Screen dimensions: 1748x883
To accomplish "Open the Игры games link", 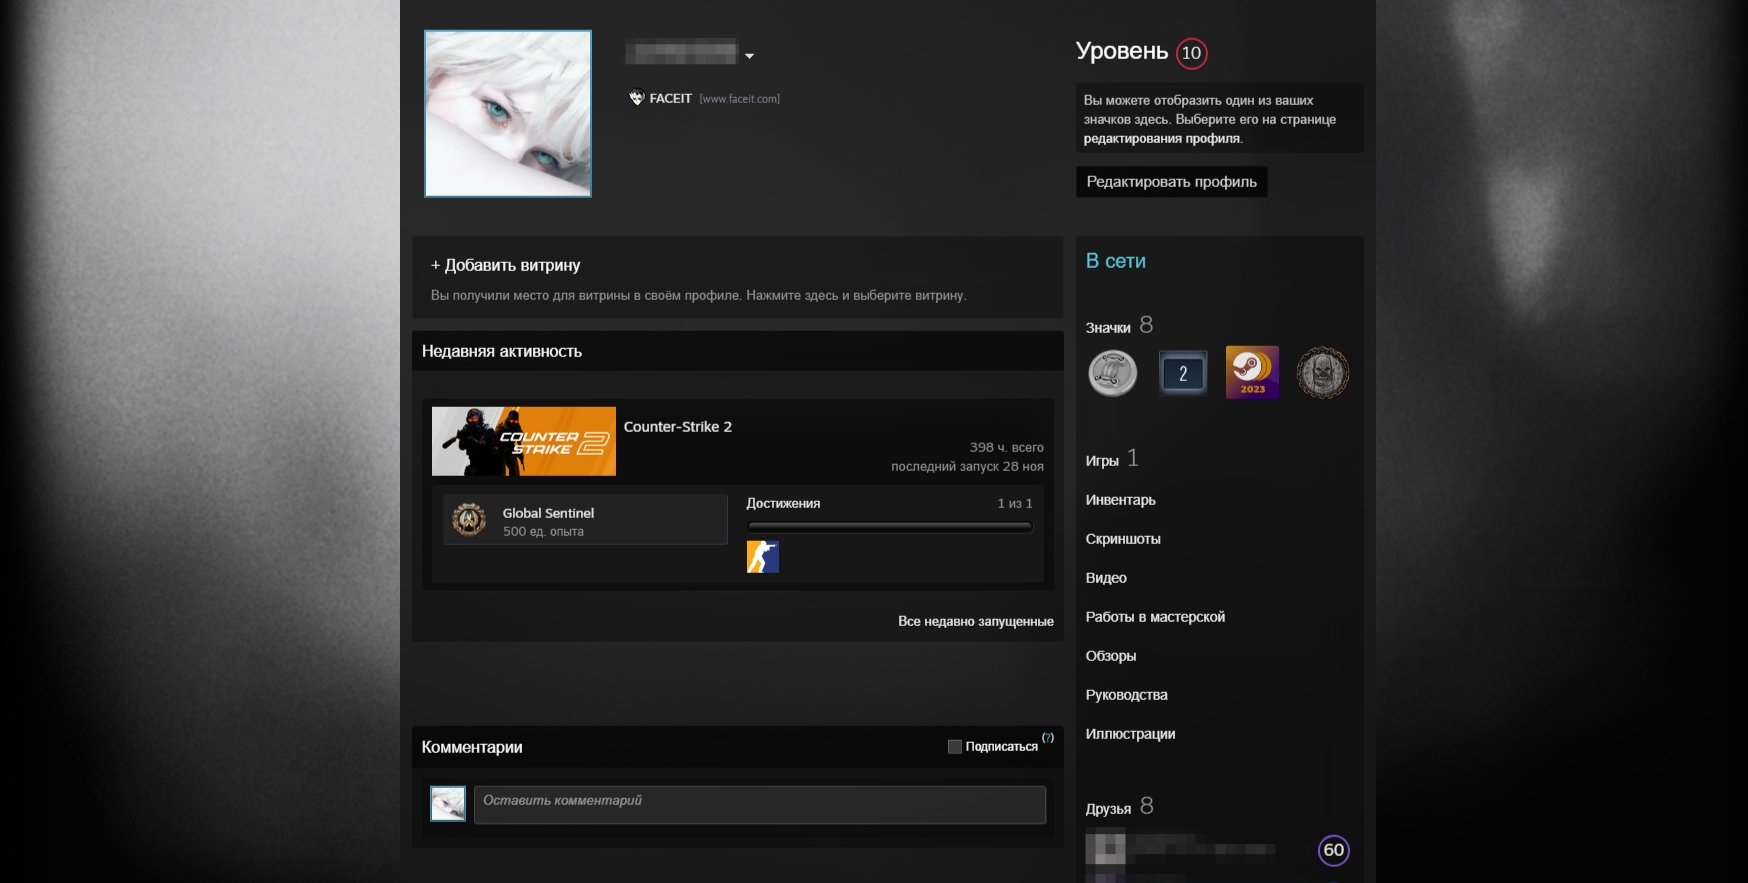I will (x=1102, y=461).
